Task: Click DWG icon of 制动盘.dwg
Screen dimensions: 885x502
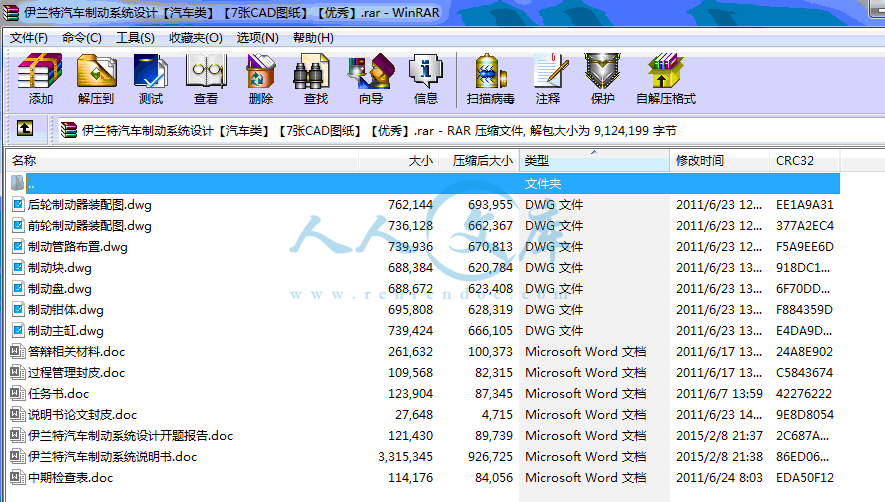Action: 18,288
